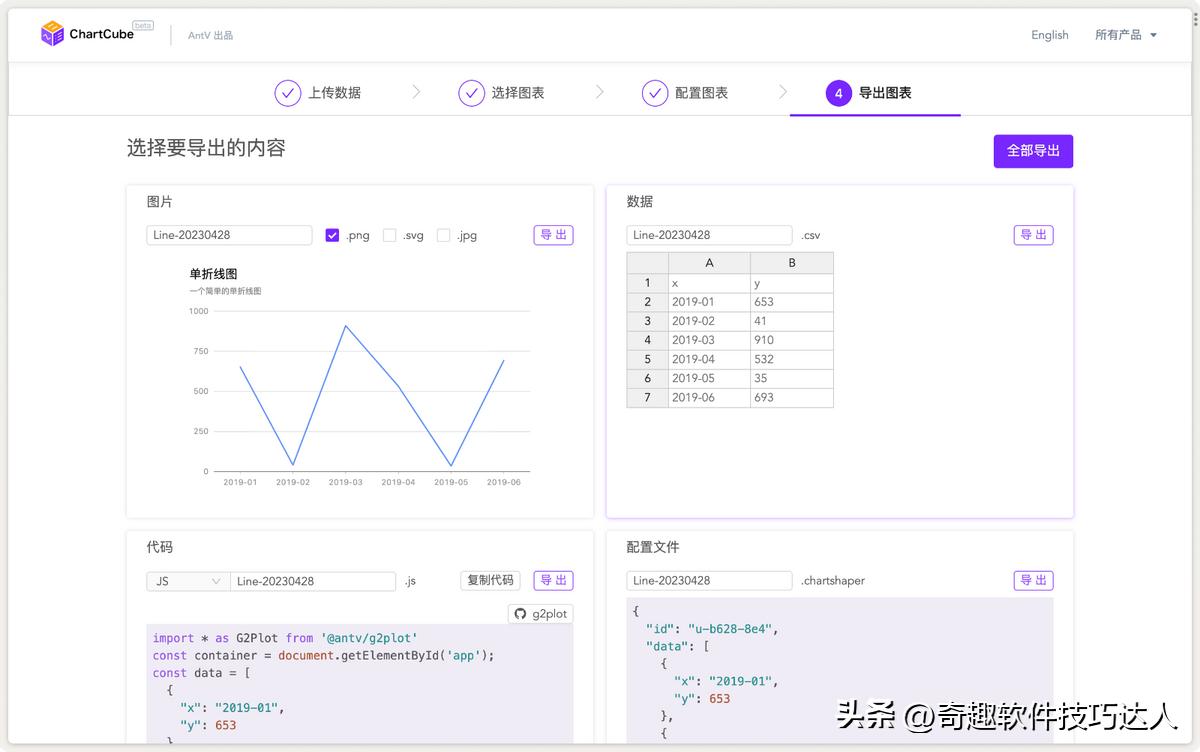Click the checkmark icon on 配置图表 step
This screenshot has height=752, width=1200.
point(655,92)
